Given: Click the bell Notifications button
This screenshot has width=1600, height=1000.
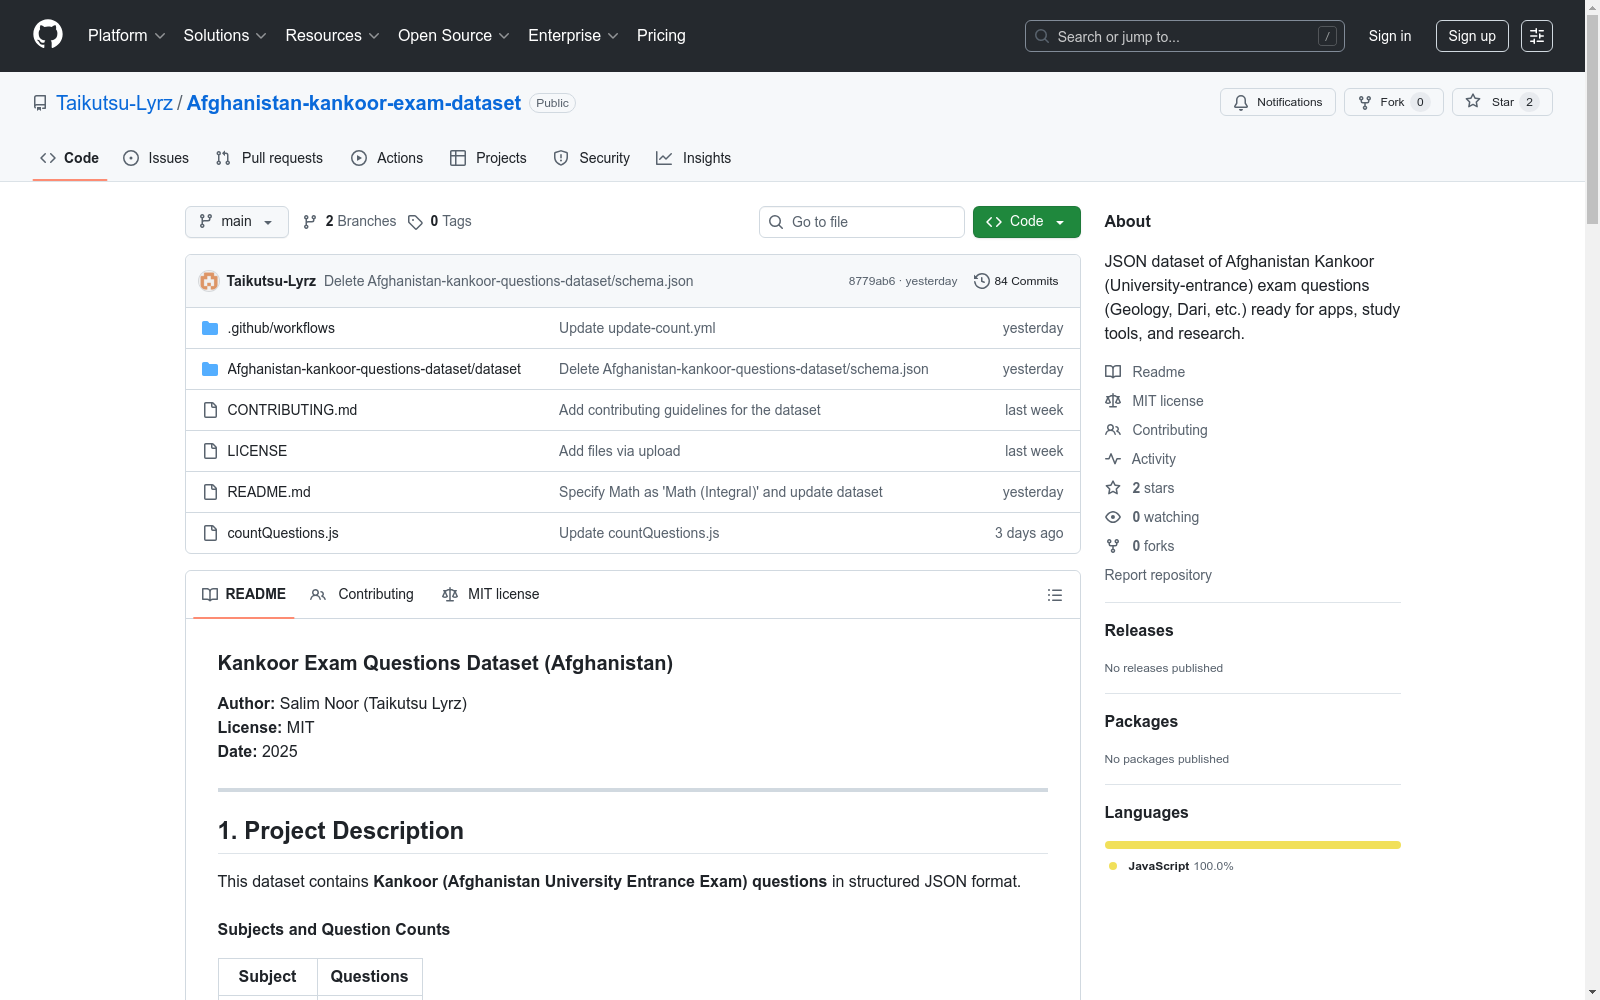Looking at the screenshot, I should (1277, 102).
